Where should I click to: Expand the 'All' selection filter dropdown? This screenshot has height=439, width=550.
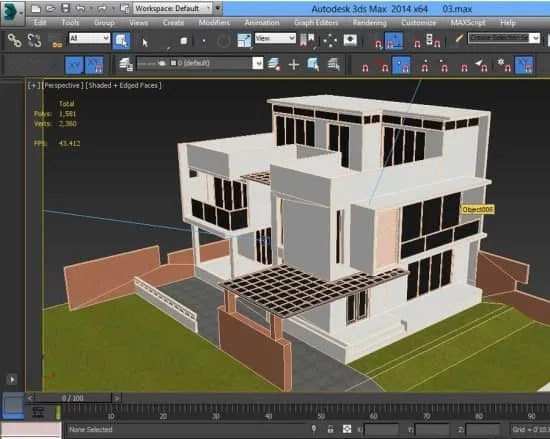click(x=89, y=38)
